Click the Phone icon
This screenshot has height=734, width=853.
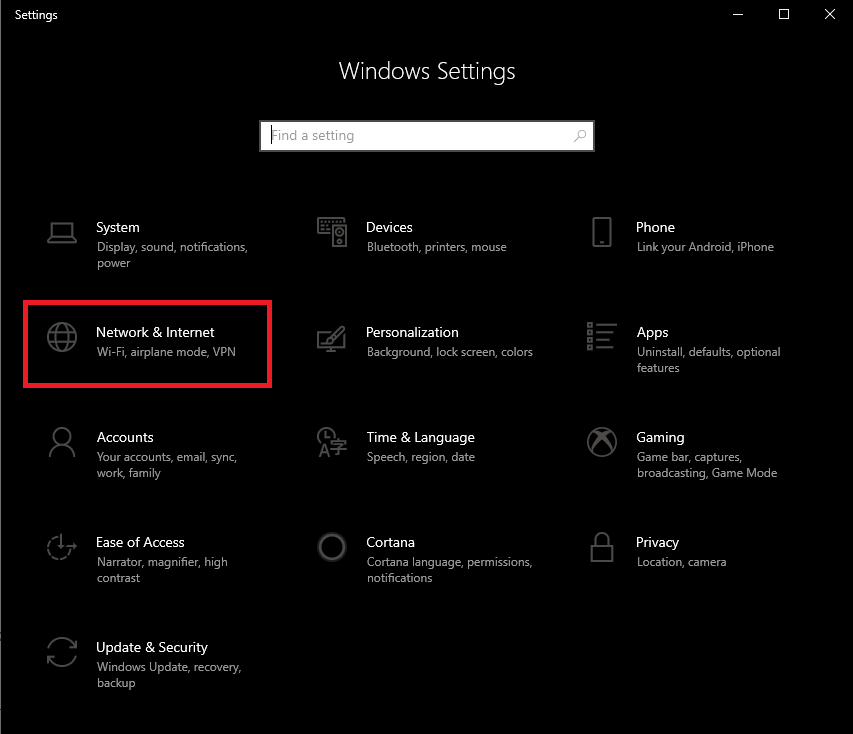pos(602,232)
